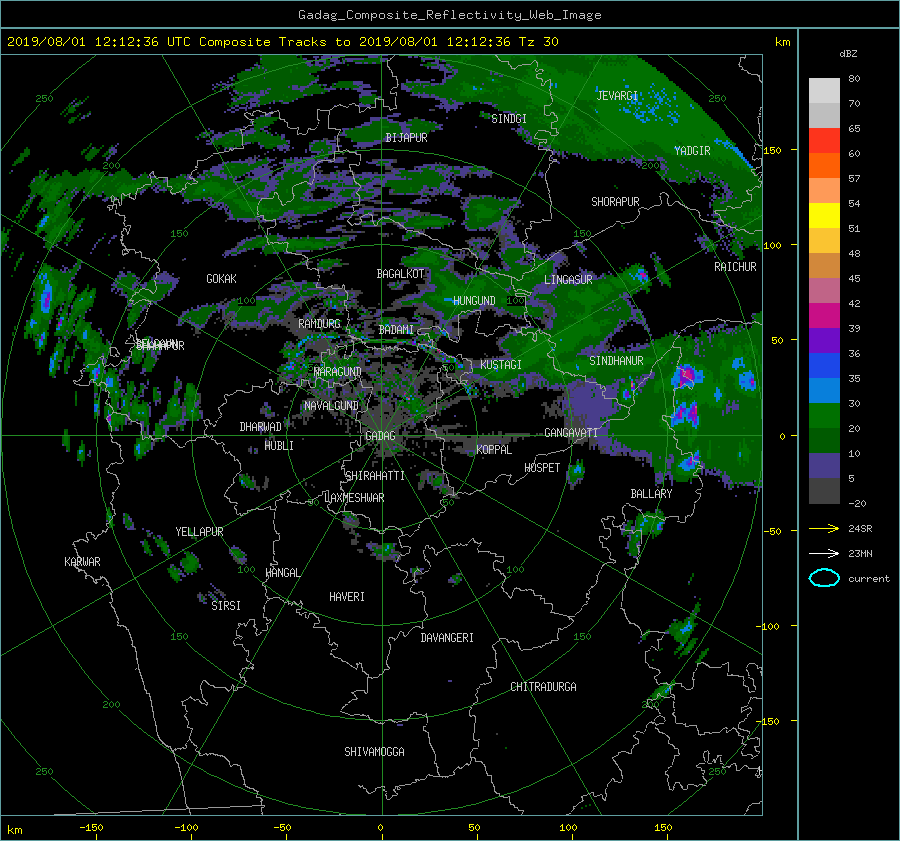Click the cyan 'current' ellipse legend symbol
The width and height of the screenshot is (900, 841).
tap(824, 578)
